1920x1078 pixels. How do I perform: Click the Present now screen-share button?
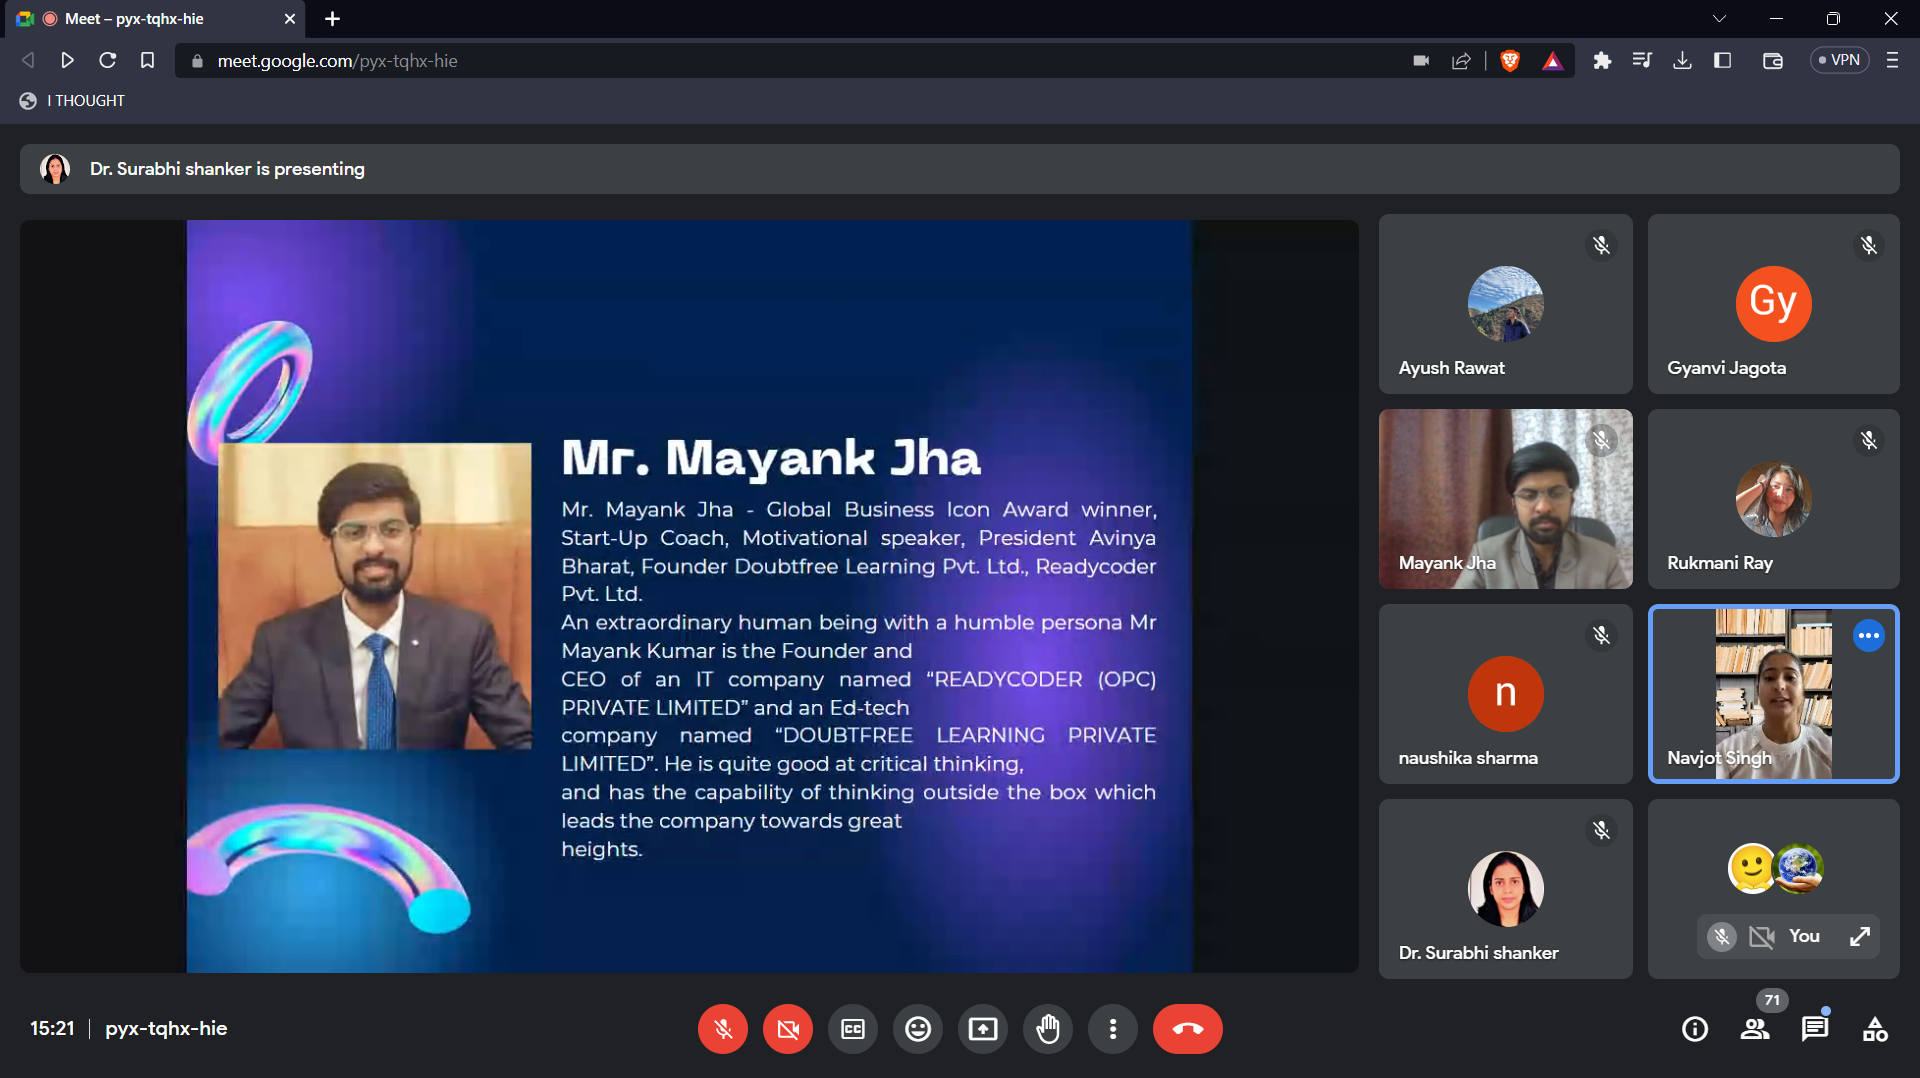tap(983, 1029)
